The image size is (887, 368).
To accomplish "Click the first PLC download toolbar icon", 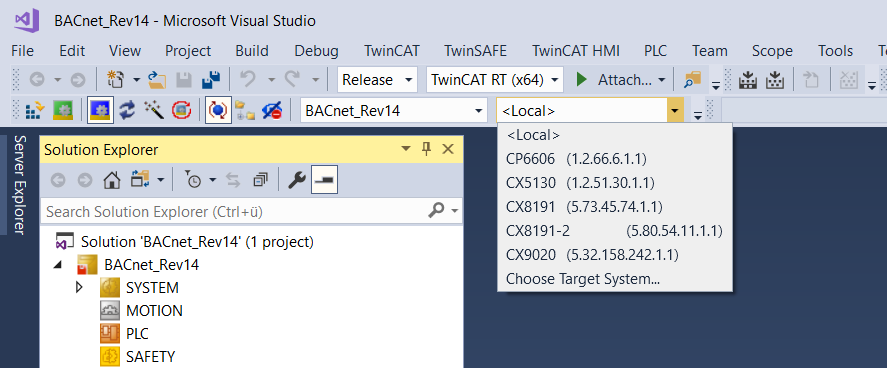I will [x=748, y=80].
